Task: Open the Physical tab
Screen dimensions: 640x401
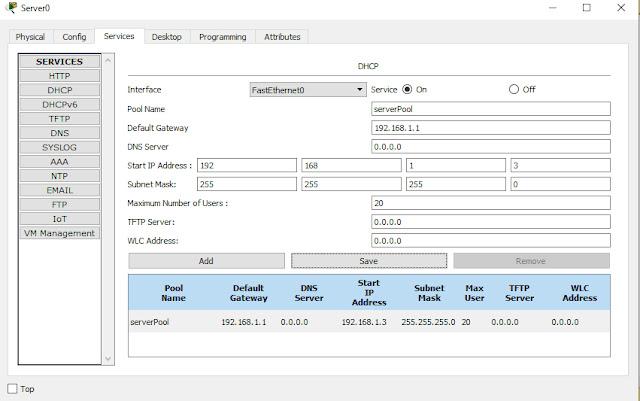Action: tap(30, 37)
